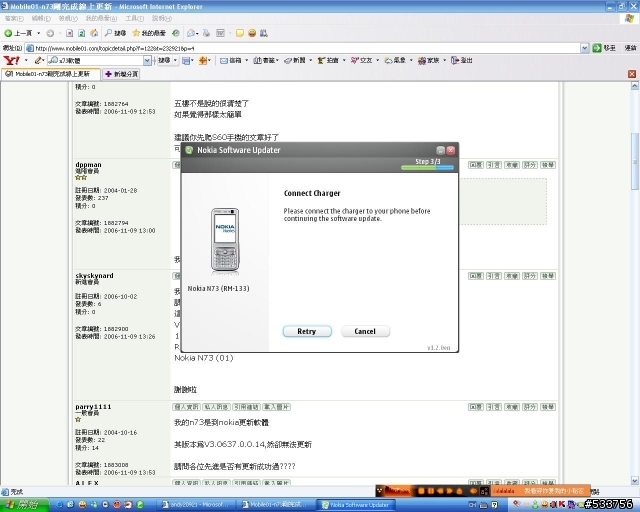The height and width of the screenshot is (512, 640).
Task: Expand the Yahoo search box dropdown
Action: [147, 60]
